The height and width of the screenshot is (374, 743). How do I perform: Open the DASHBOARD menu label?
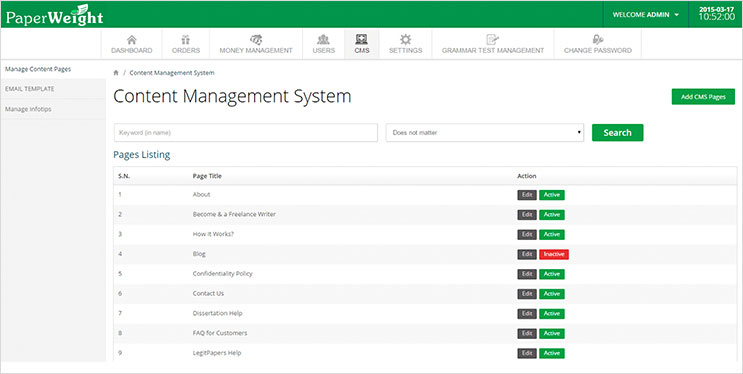coord(132,50)
